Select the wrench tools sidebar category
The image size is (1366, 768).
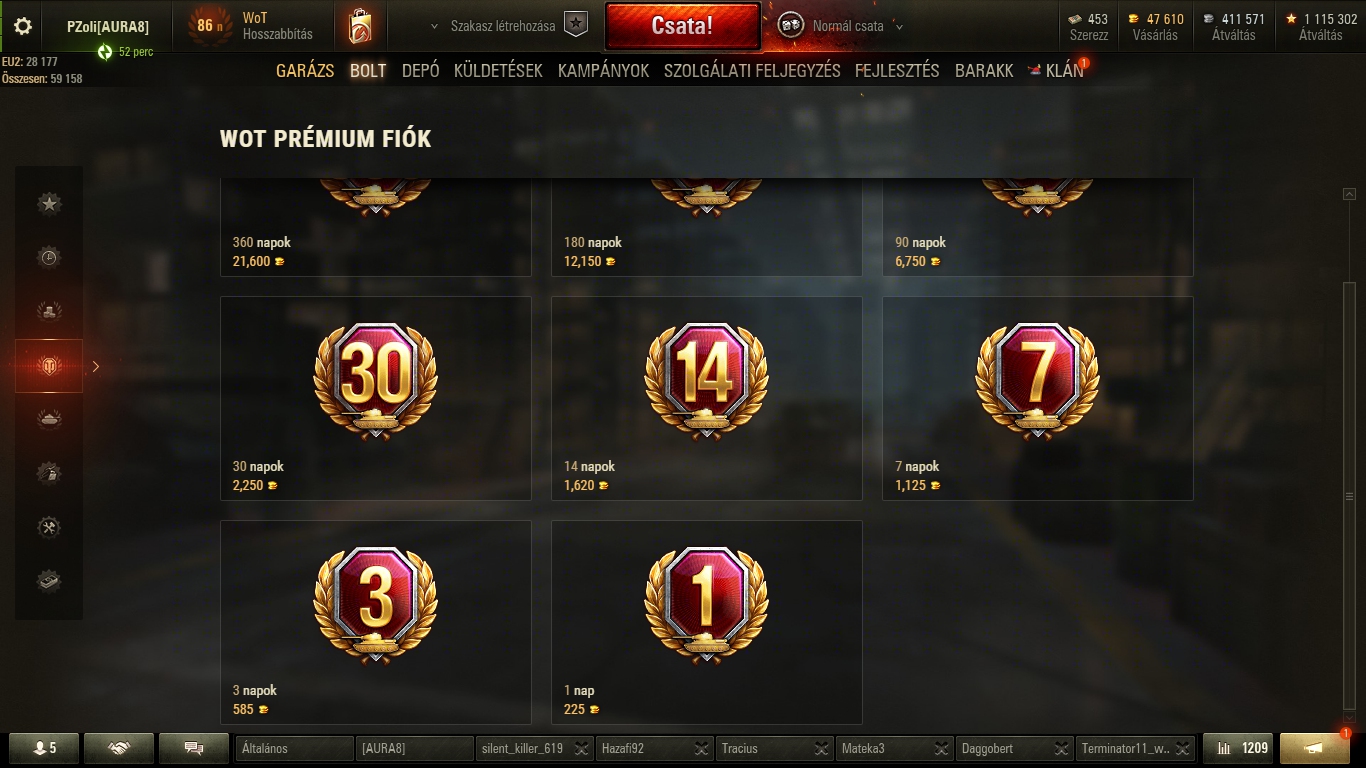coord(49,527)
